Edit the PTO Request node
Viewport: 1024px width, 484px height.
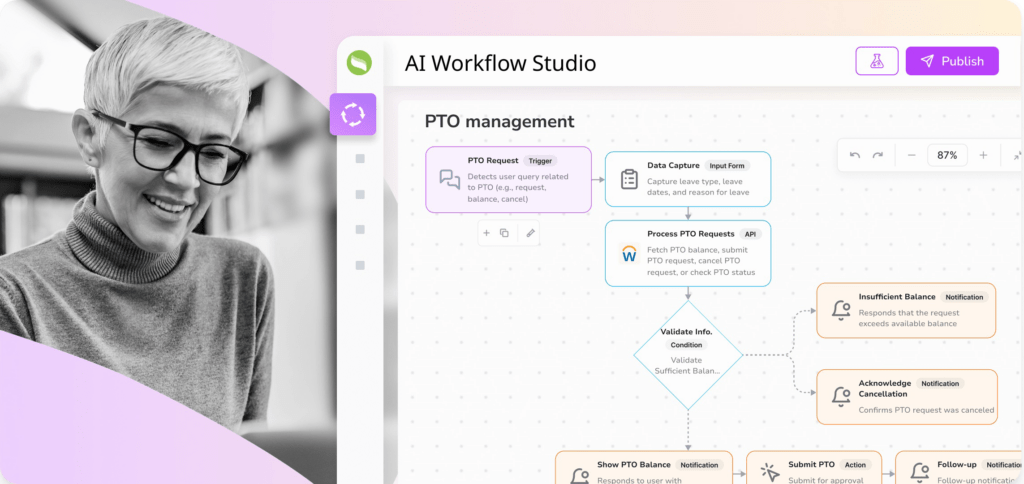pyautogui.click(x=530, y=233)
